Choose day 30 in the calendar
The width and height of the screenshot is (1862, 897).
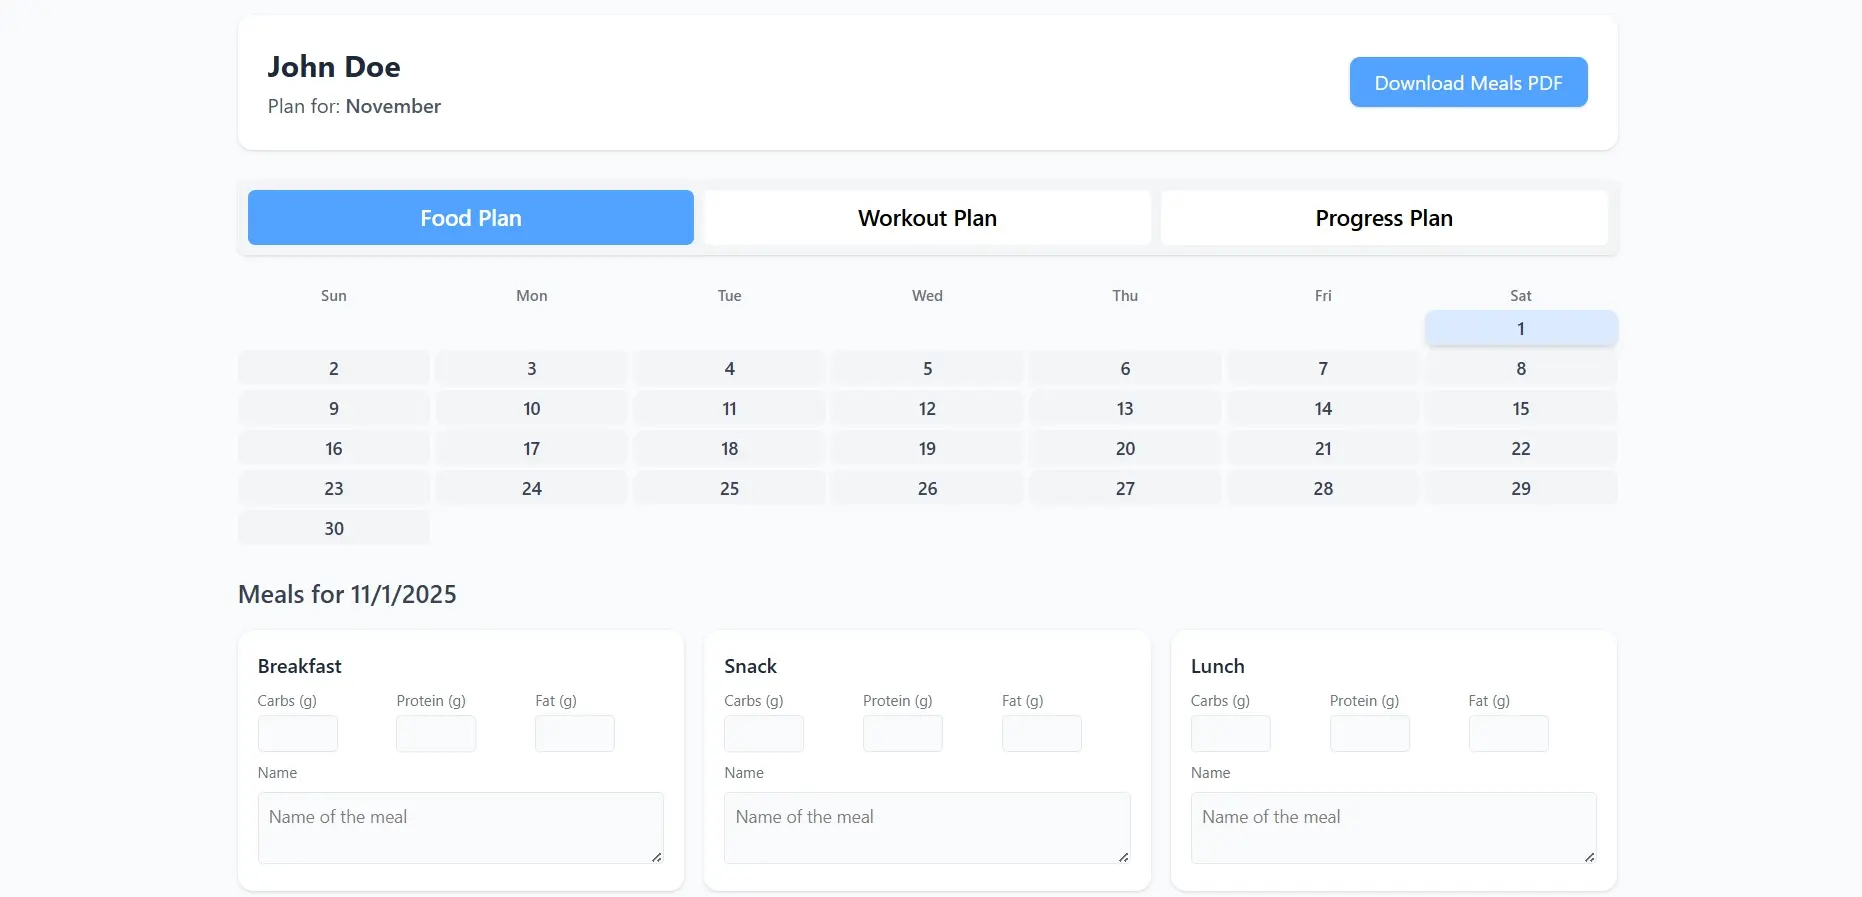[334, 529]
